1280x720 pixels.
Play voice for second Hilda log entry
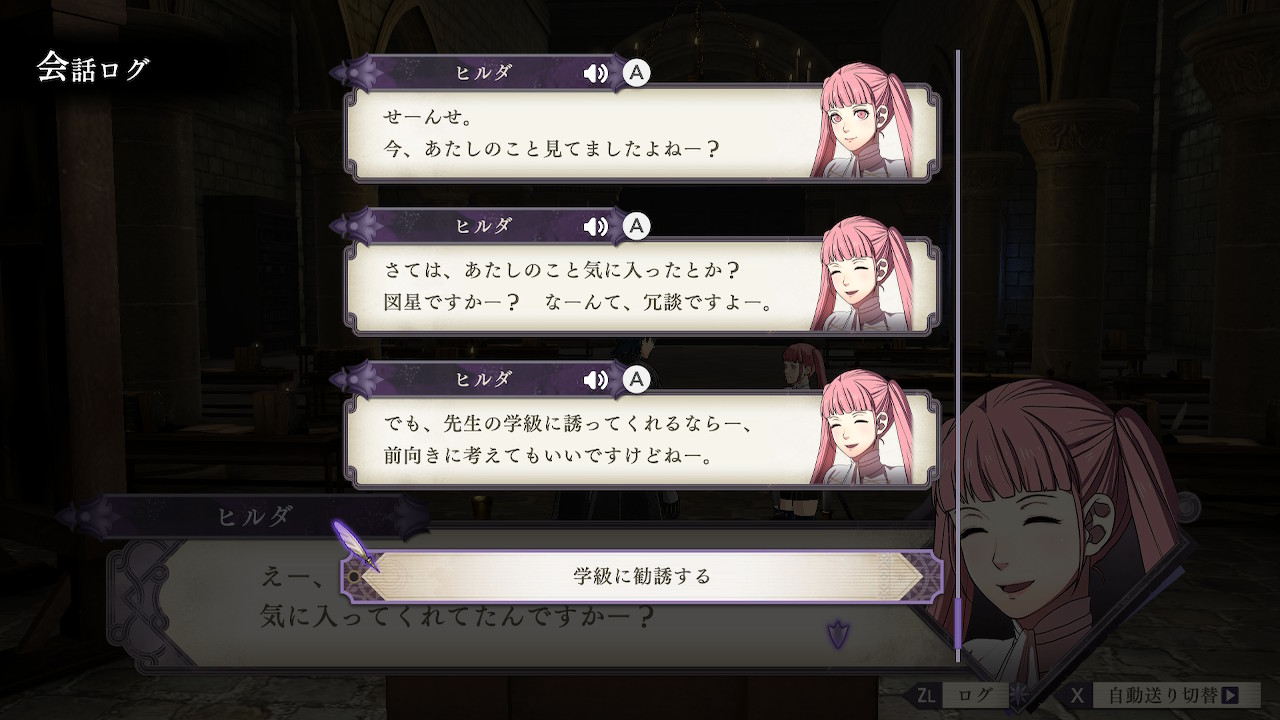click(596, 226)
